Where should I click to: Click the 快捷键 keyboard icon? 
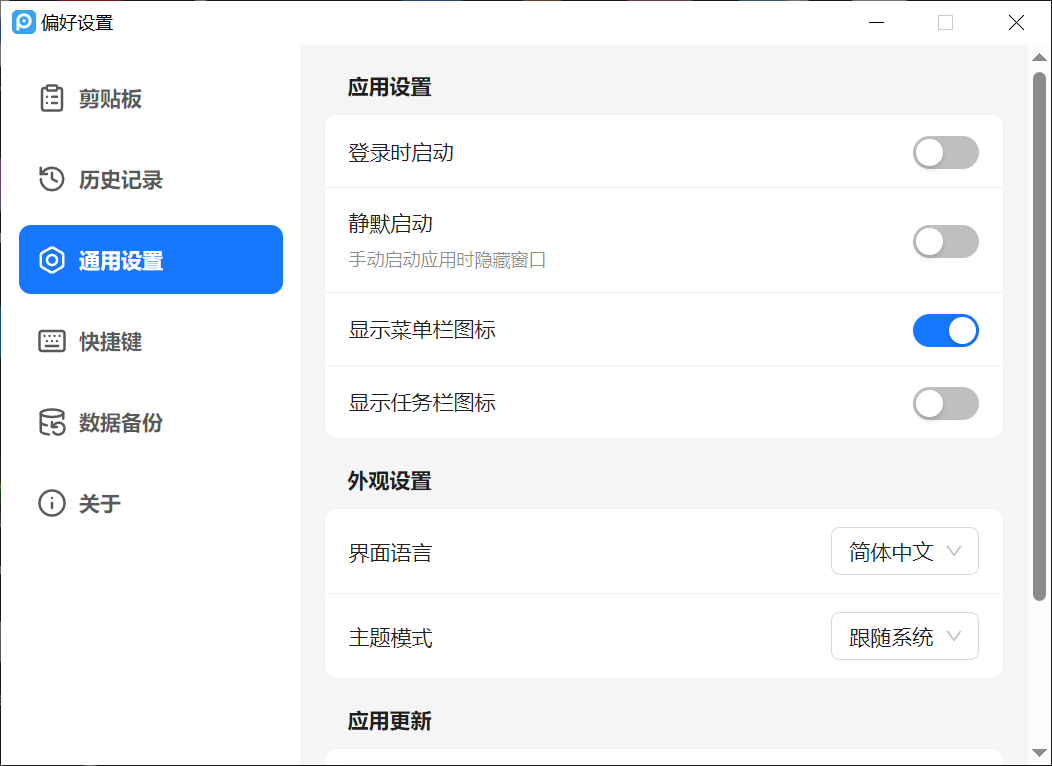[52, 341]
